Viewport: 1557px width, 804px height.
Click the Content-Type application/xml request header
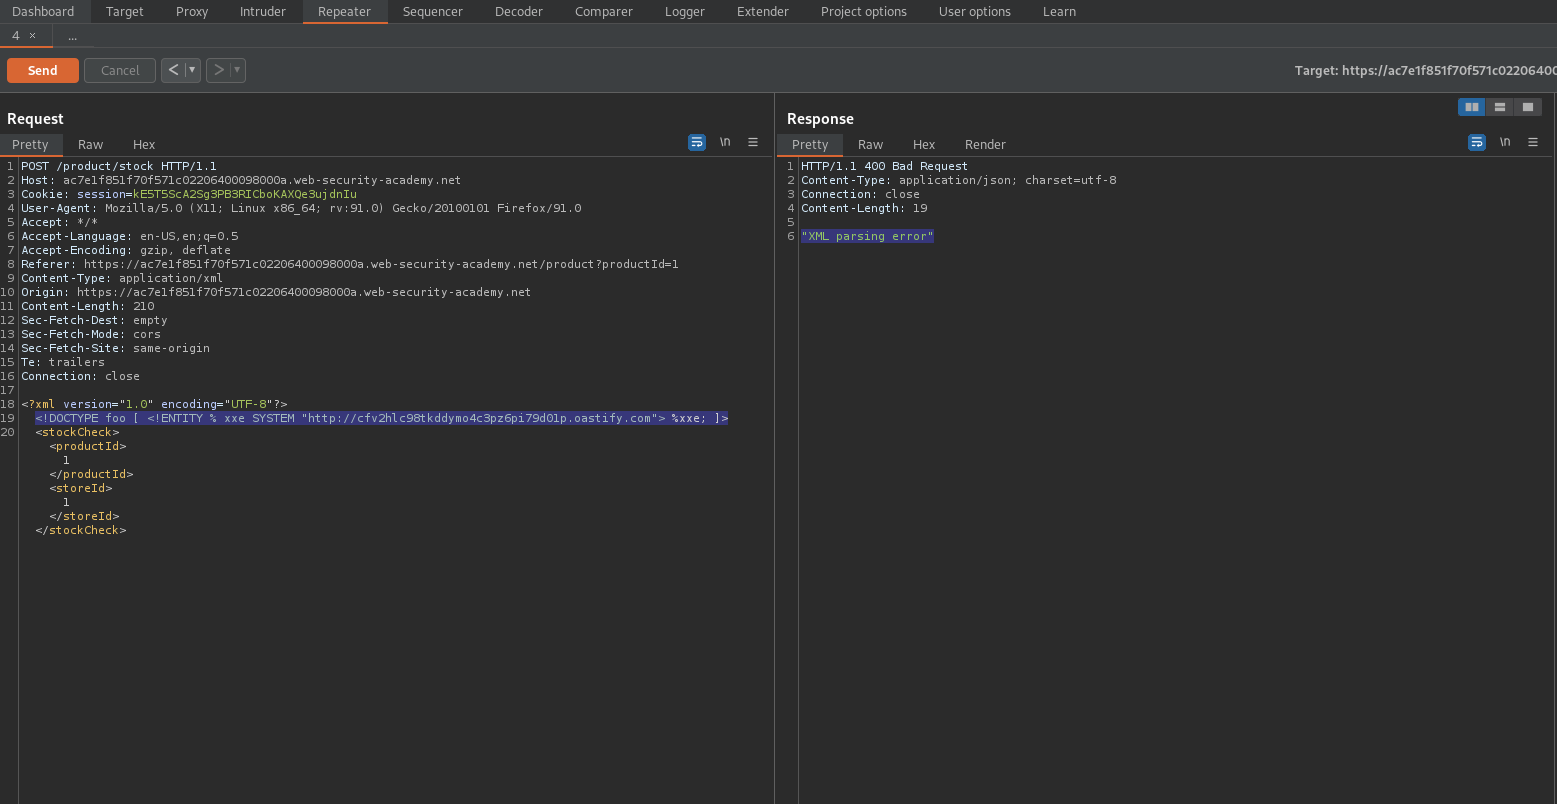(x=122, y=278)
